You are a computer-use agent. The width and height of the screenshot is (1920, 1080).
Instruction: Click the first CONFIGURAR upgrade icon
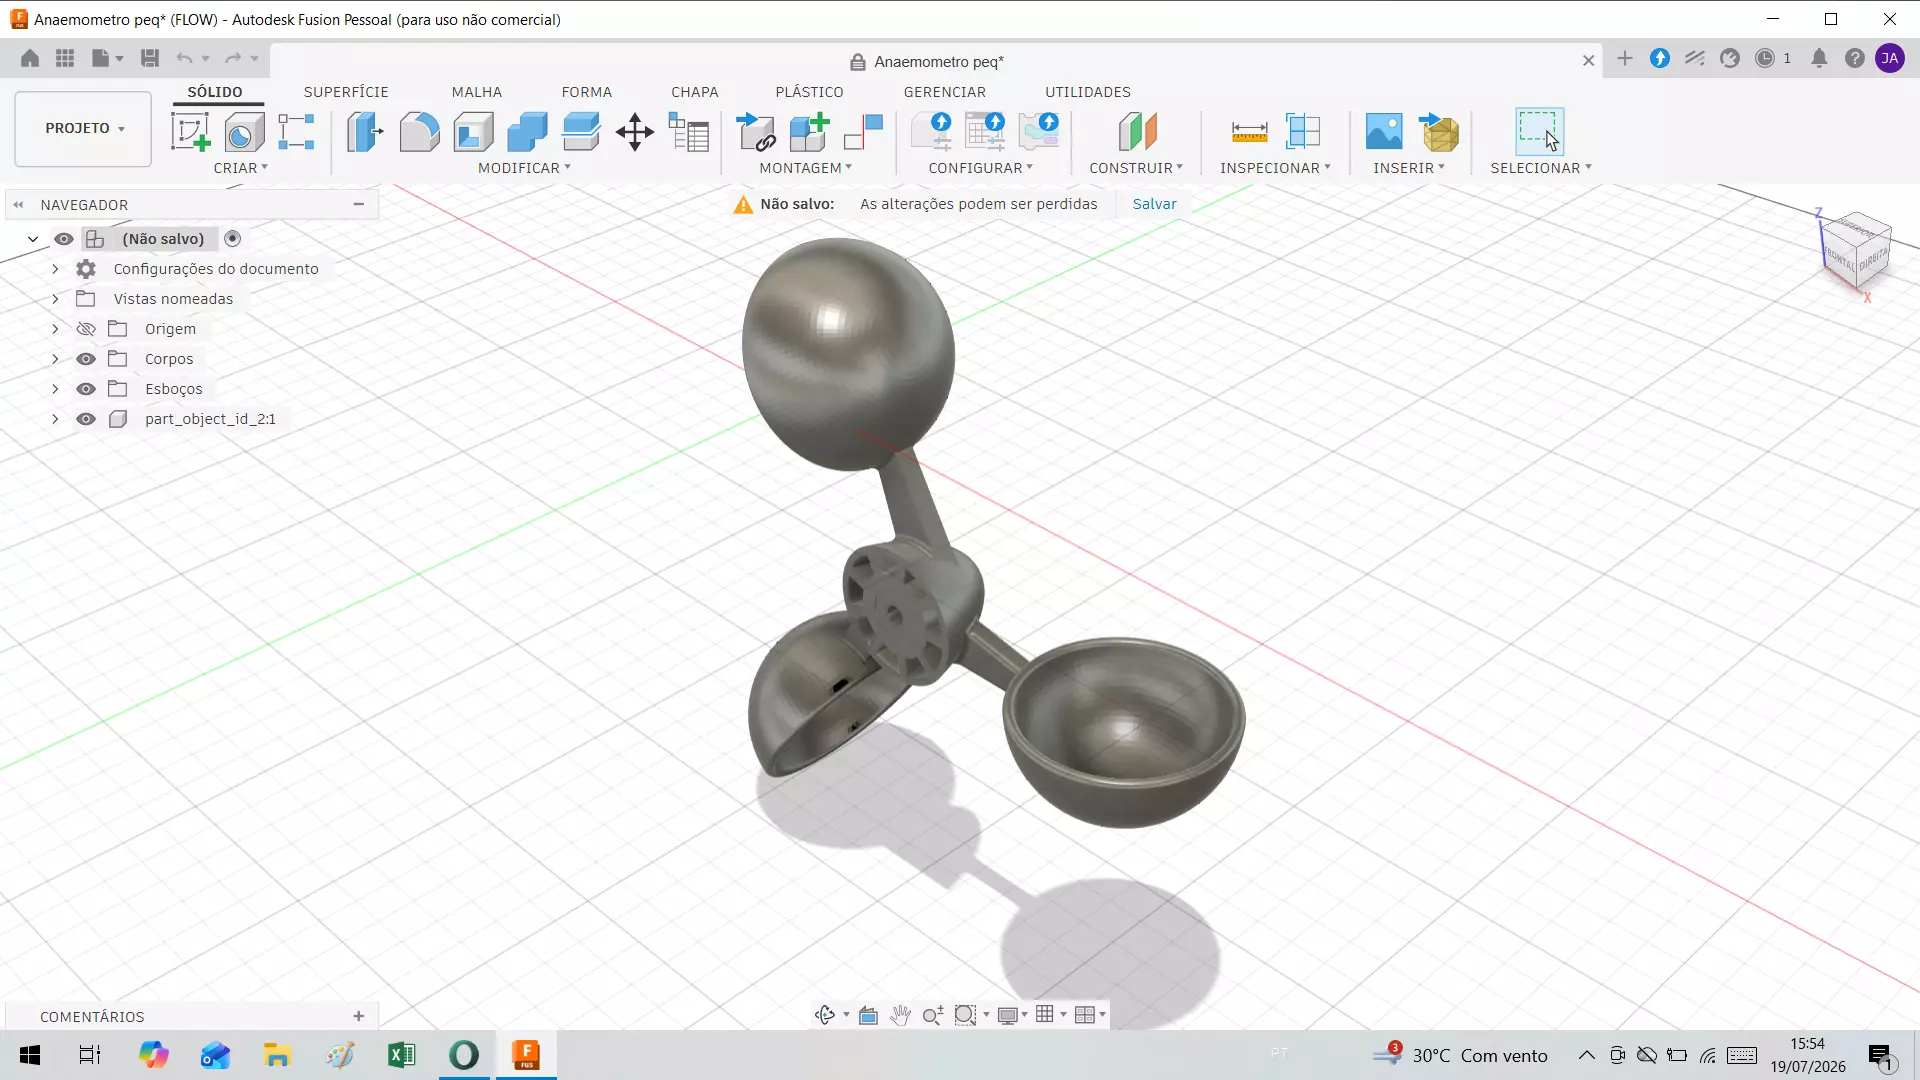tap(932, 131)
